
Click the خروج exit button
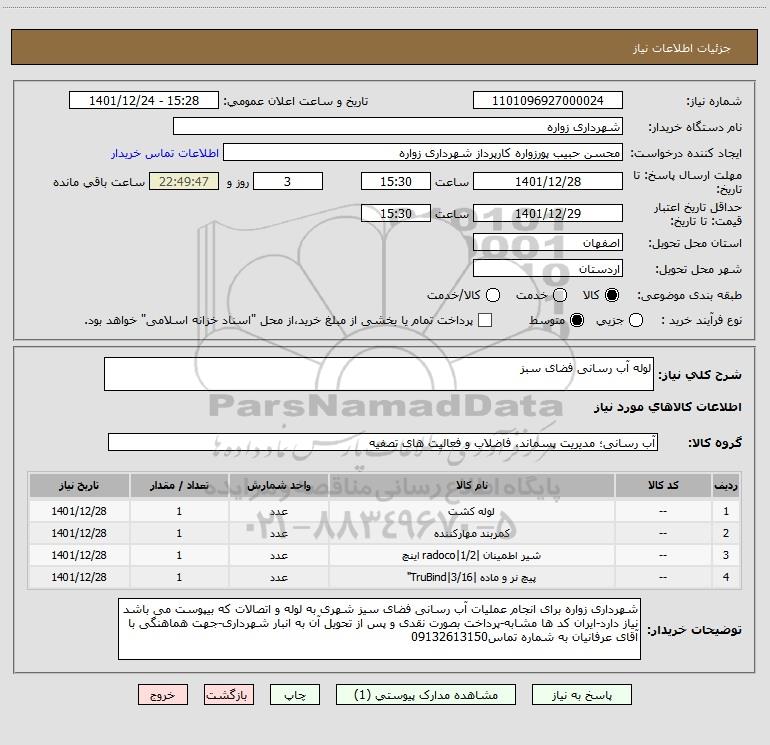[163, 695]
